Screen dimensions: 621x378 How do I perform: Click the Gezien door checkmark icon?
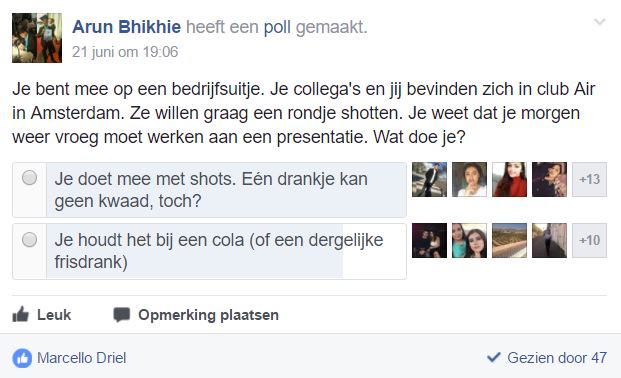click(x=493, y=357)
